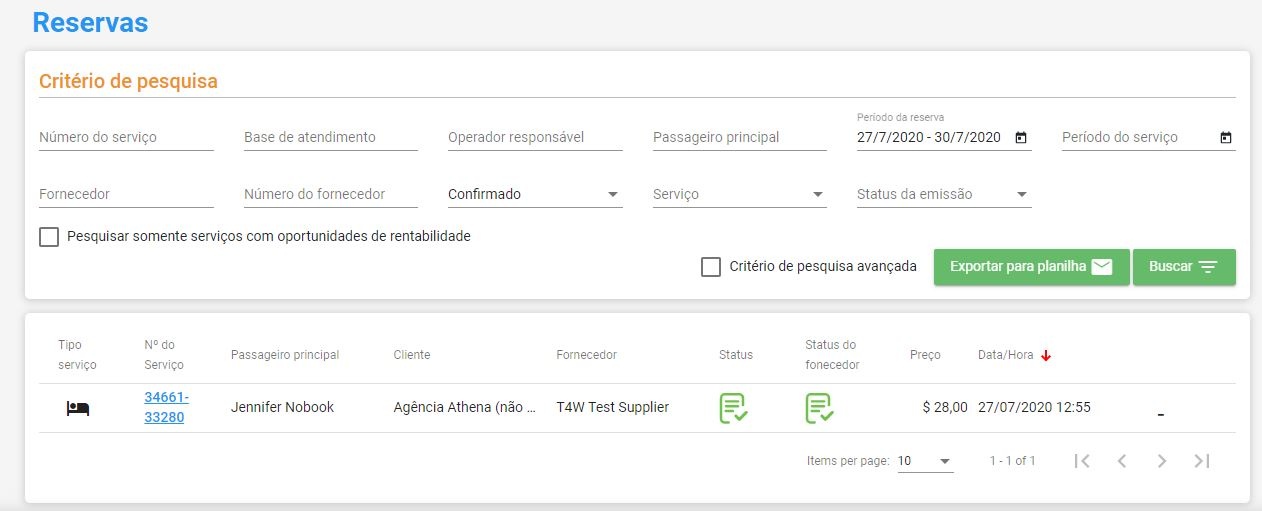Click the green confirmed Status icon
This screenshot has width=1262, height=511.
[733, 408]
